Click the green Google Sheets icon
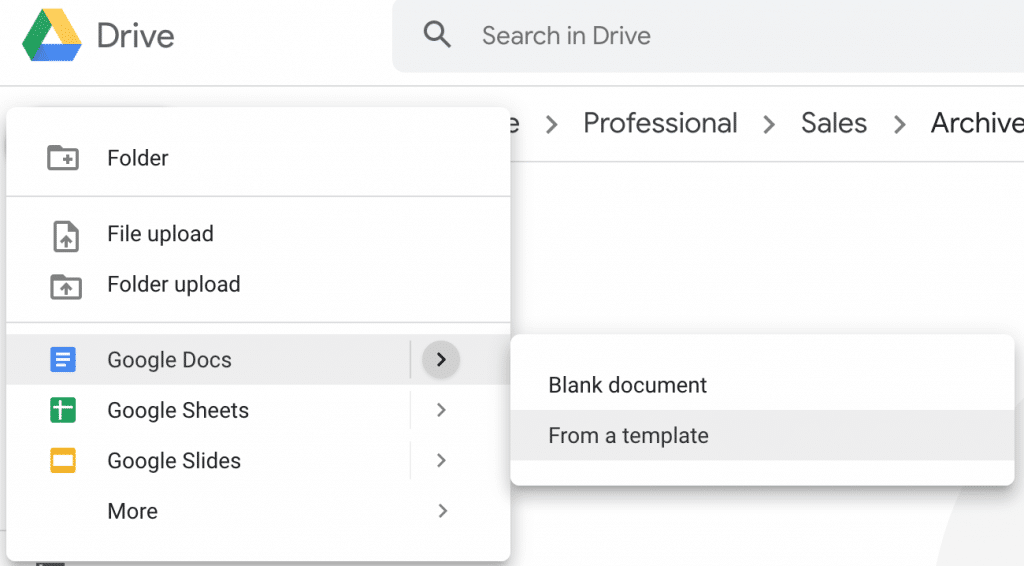Image resolution: width=1024 pixels, height=566 pixels. (x=63, y=410)
